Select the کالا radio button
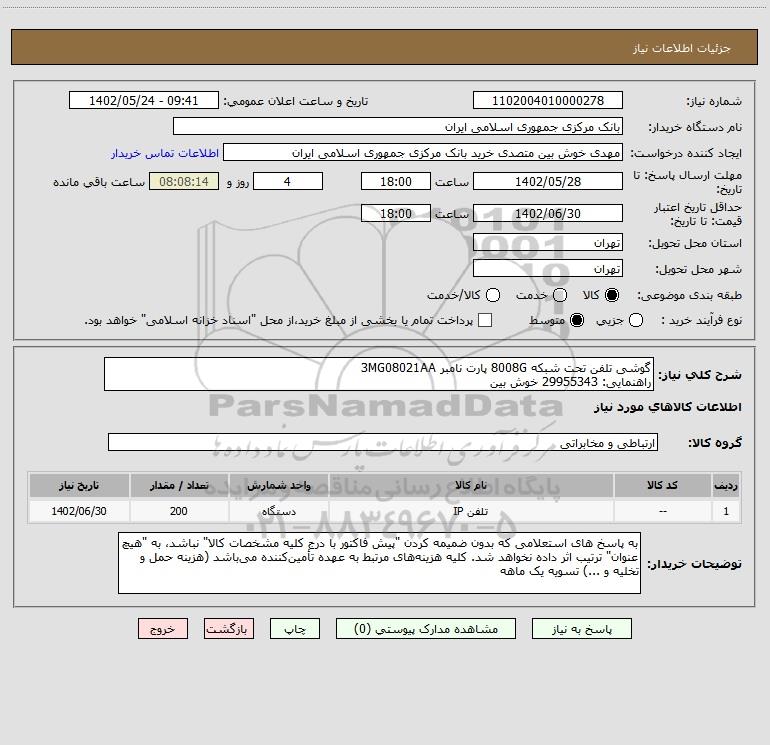 [x=612, y=295]
